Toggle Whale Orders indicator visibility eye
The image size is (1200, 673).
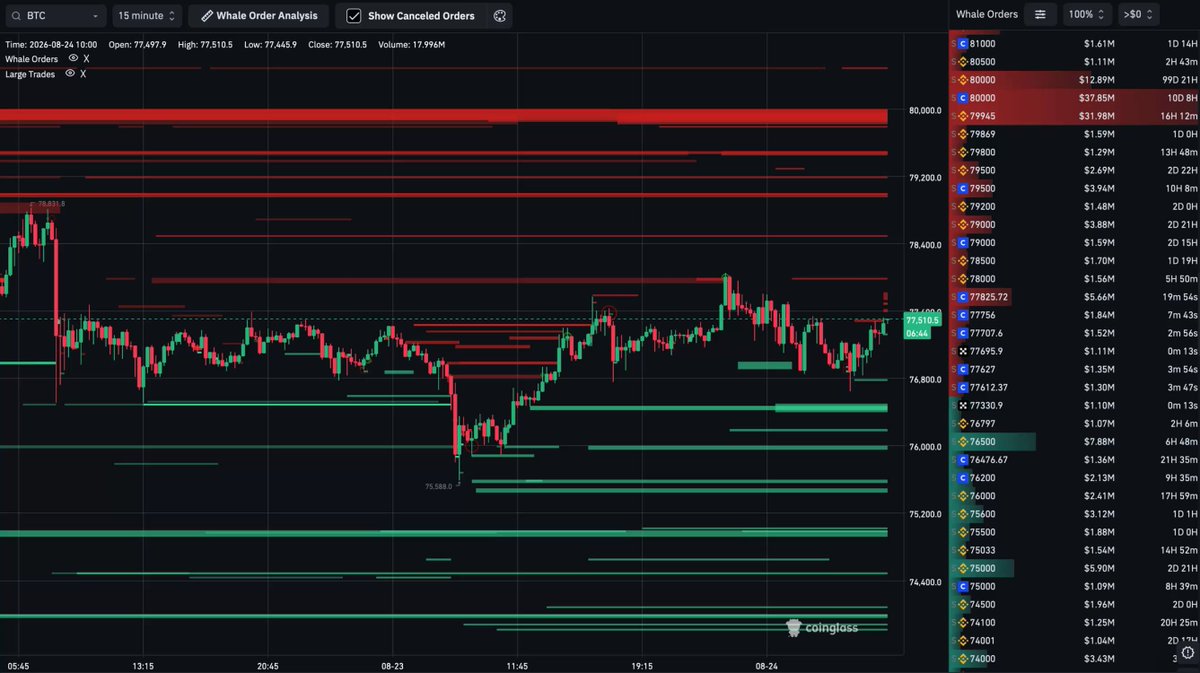tap(72, 59)
